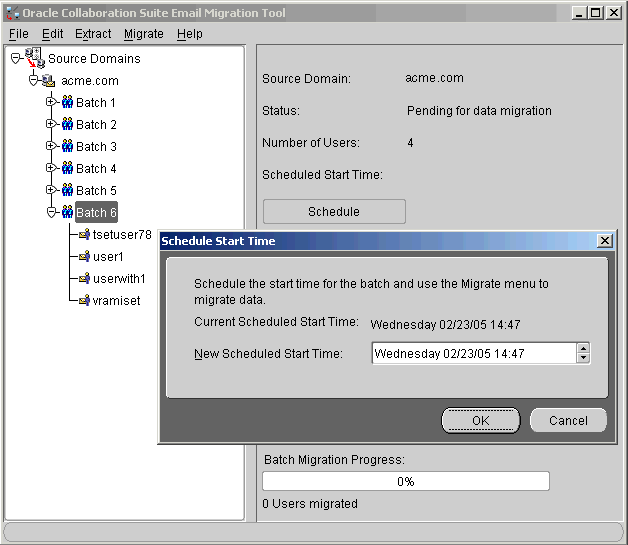The height and width of the screenshot is (545, 628).
Task: Click the Source Domain value acme.com
Action: [x=434, y=78]
